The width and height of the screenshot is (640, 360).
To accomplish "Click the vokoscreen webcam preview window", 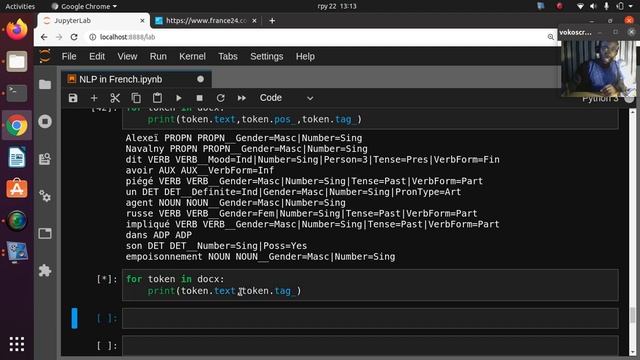I will point(598,69).
